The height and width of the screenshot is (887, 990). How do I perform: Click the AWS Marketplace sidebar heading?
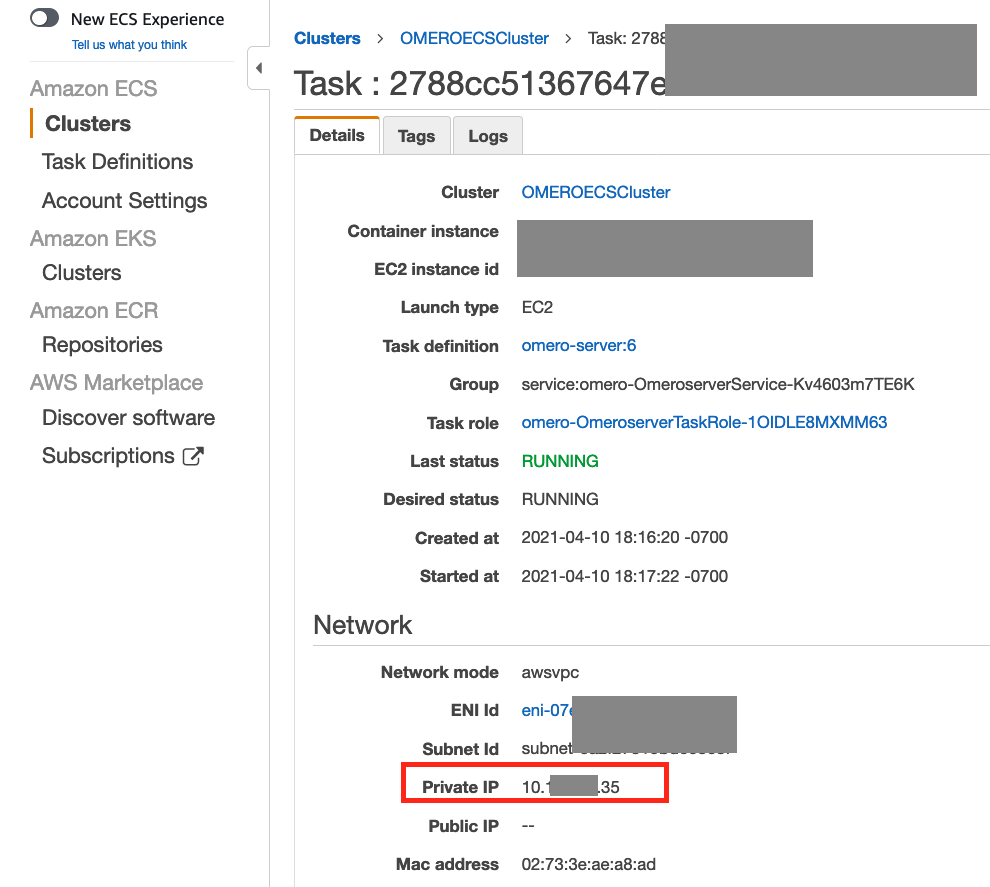pyautogui.click(x=116, y=383)
